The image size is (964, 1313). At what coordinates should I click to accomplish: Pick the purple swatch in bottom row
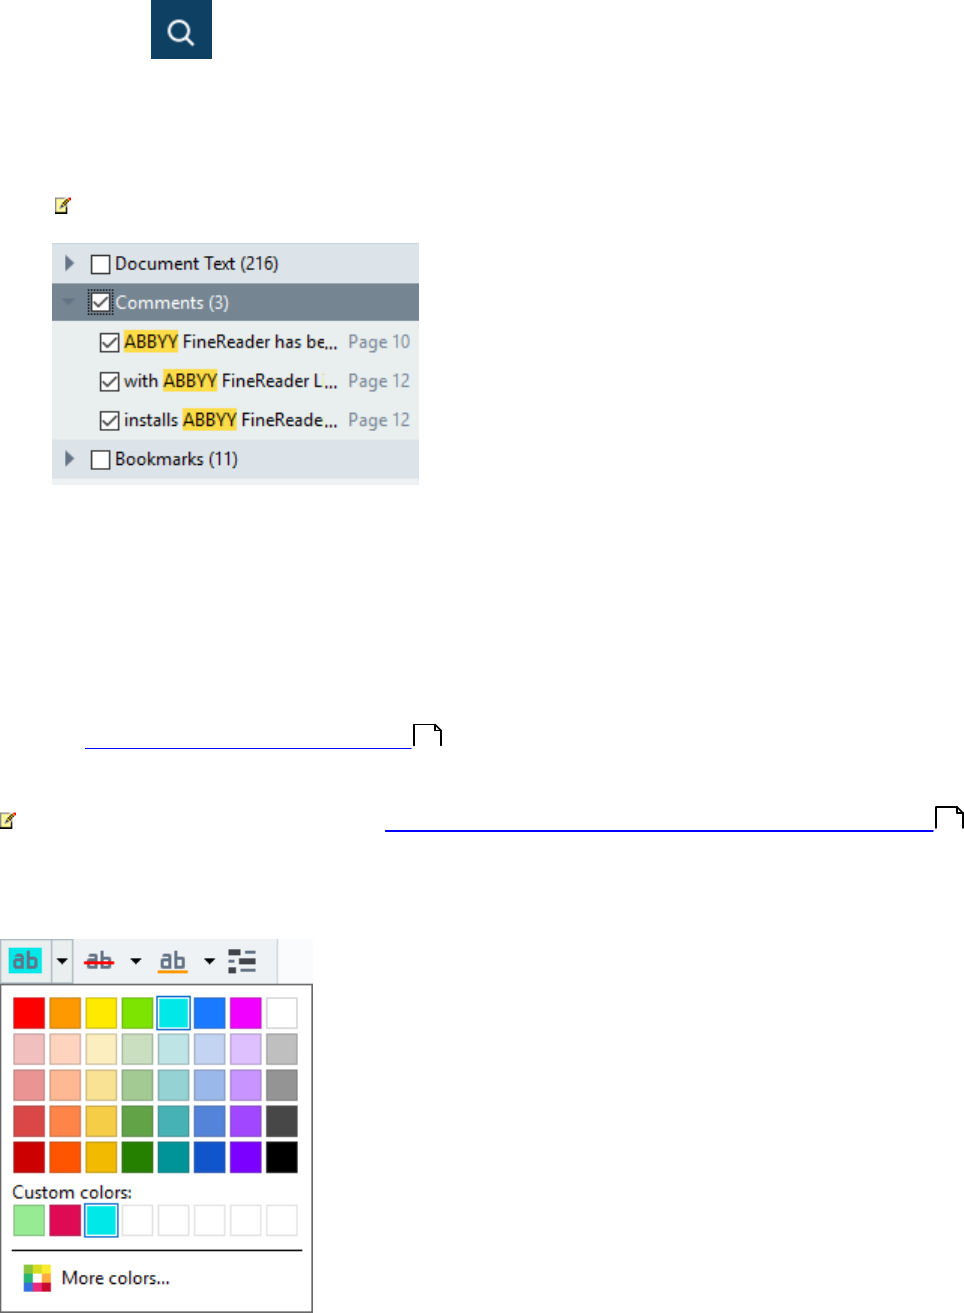245,1157
